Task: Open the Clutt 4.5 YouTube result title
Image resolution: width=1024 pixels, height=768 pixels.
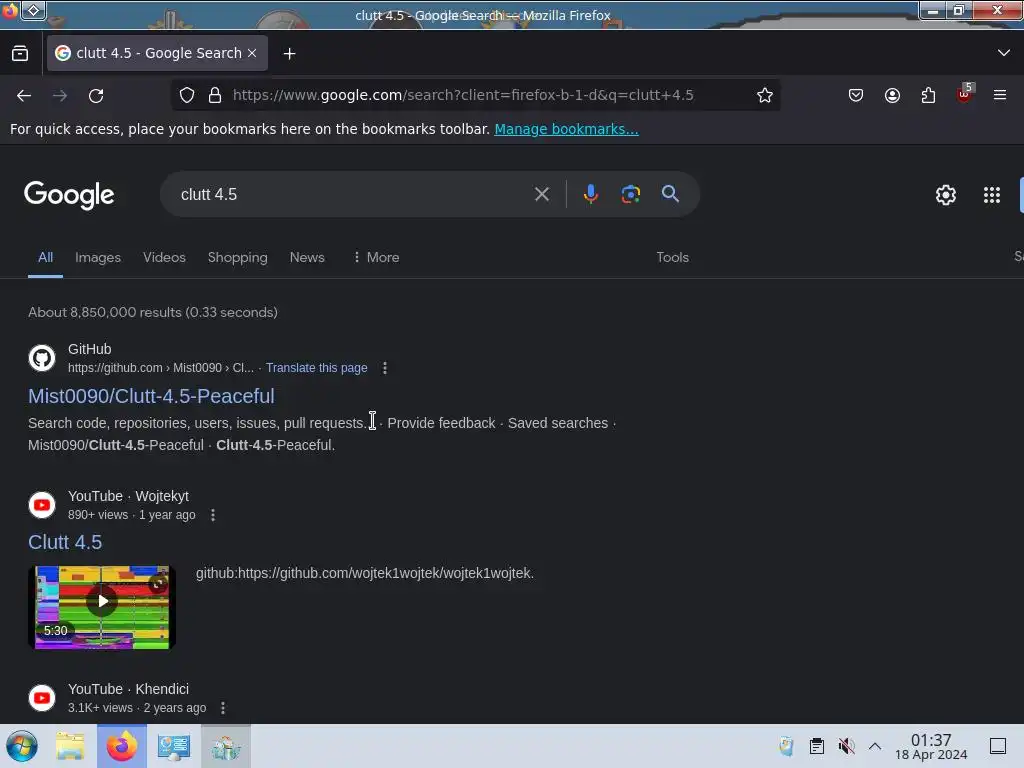Action: [x=65, y=542]
